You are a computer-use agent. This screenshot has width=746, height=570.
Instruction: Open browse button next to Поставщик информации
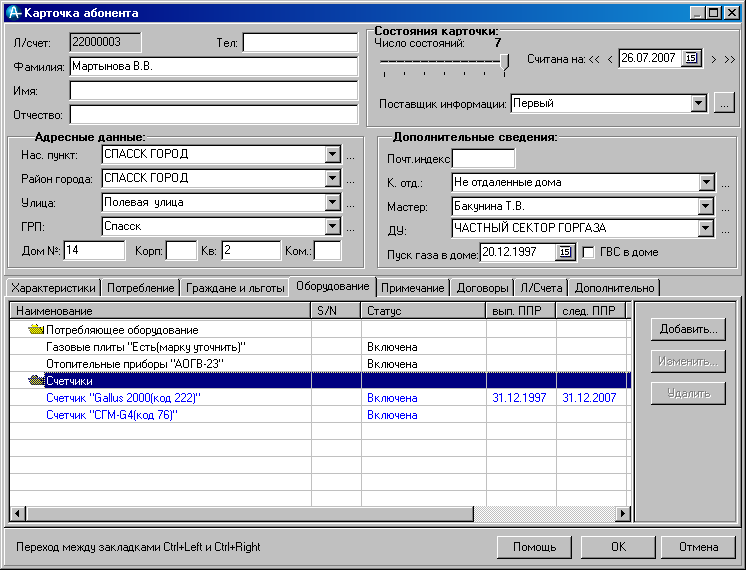pyautogui.click(x=725, y=103)
